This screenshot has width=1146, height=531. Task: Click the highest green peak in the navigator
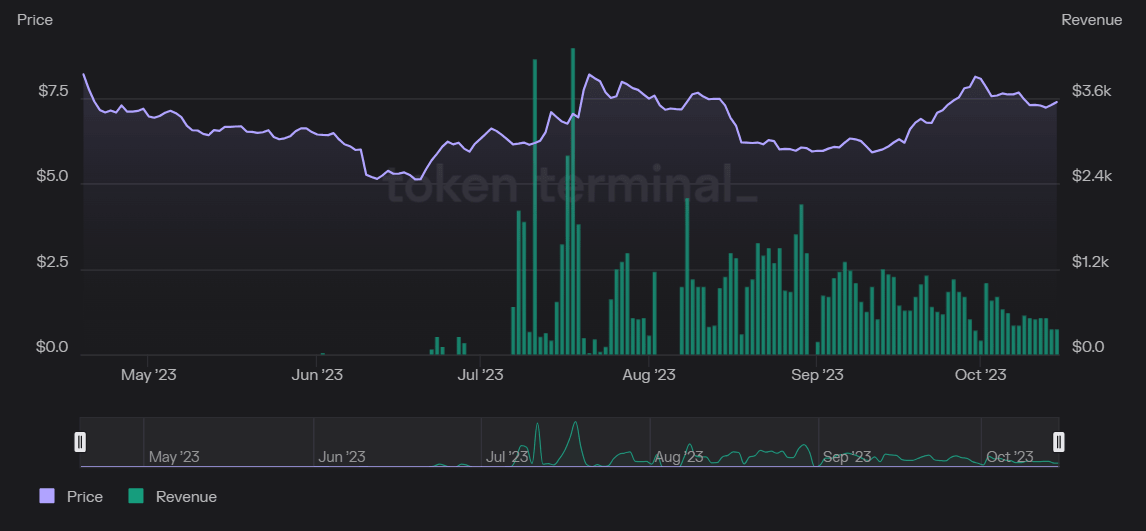[x=575, y=425]
